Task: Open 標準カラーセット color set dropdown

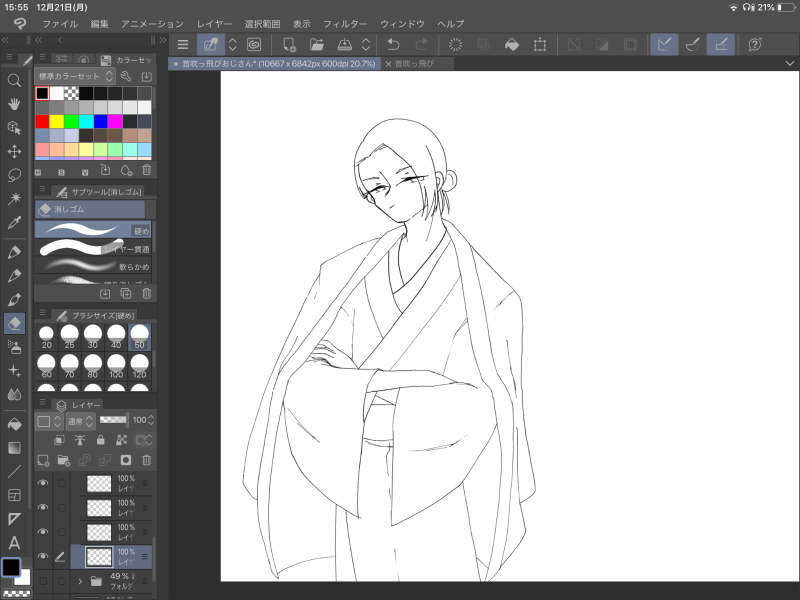Action: coord(74,77)
